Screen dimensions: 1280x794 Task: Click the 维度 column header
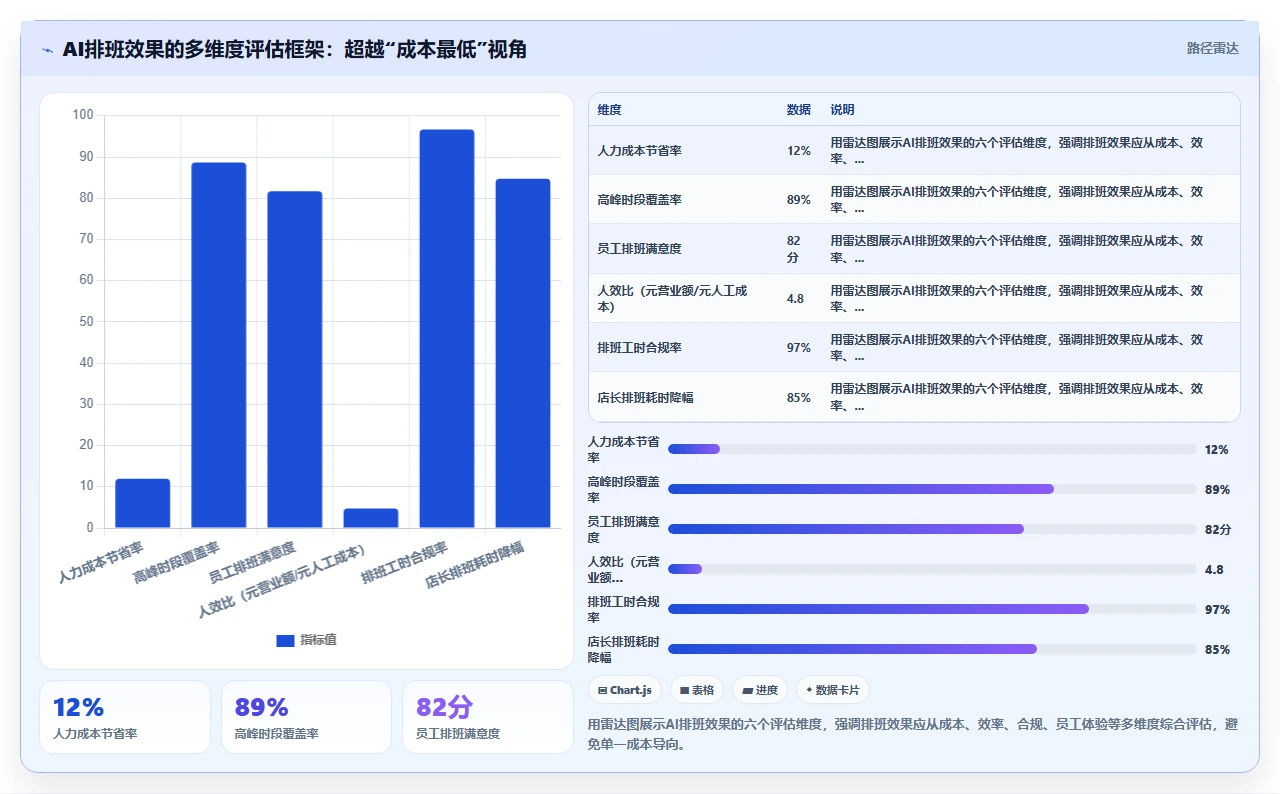pos(609,110)
